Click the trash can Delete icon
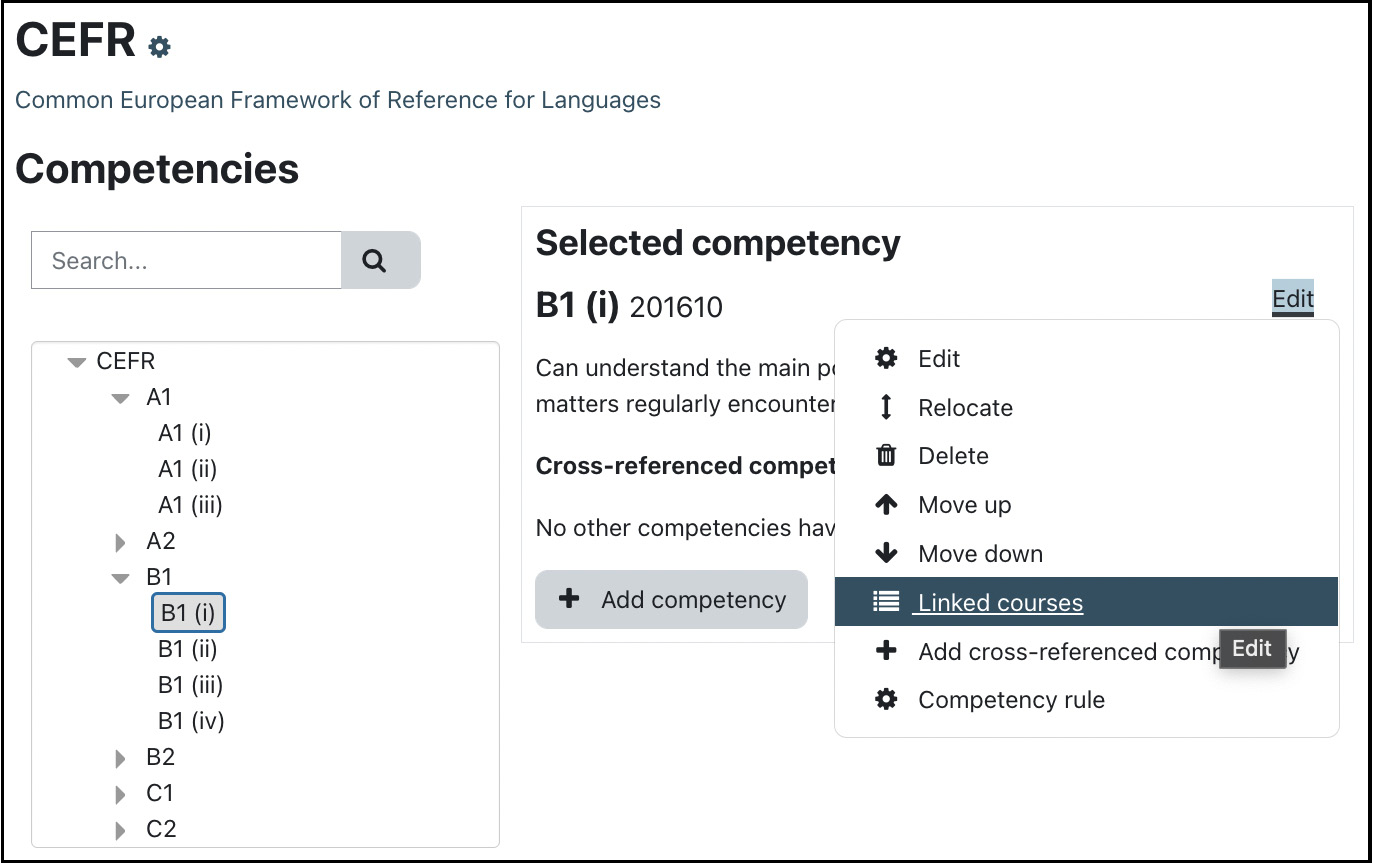 (x=886, y=456)
